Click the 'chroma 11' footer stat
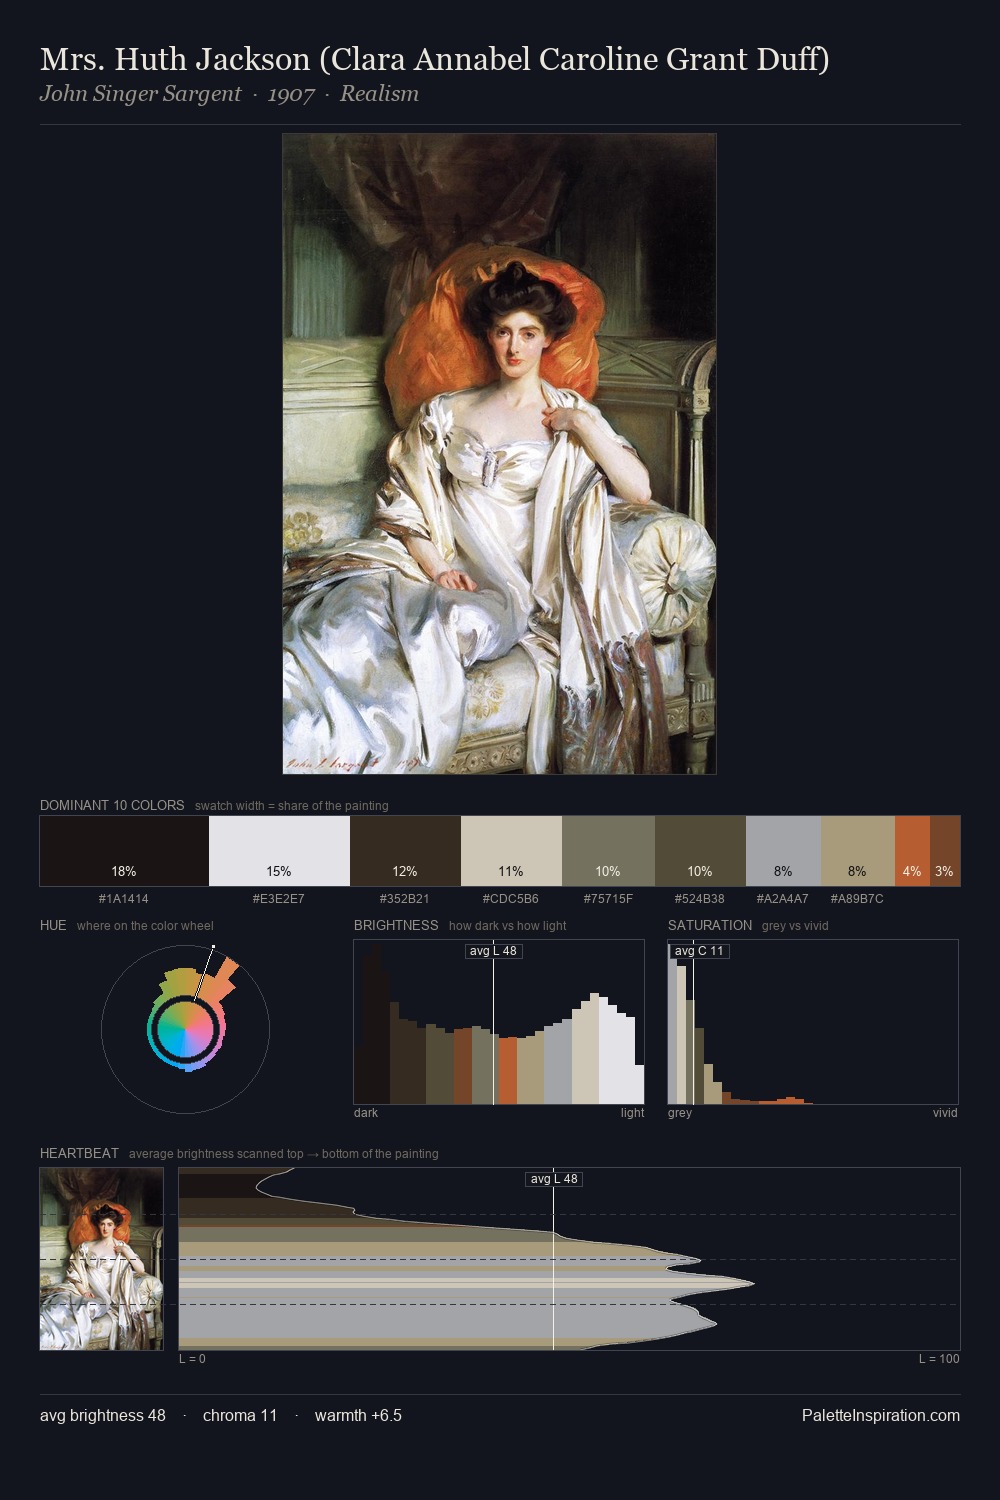 coord(240,1415)
